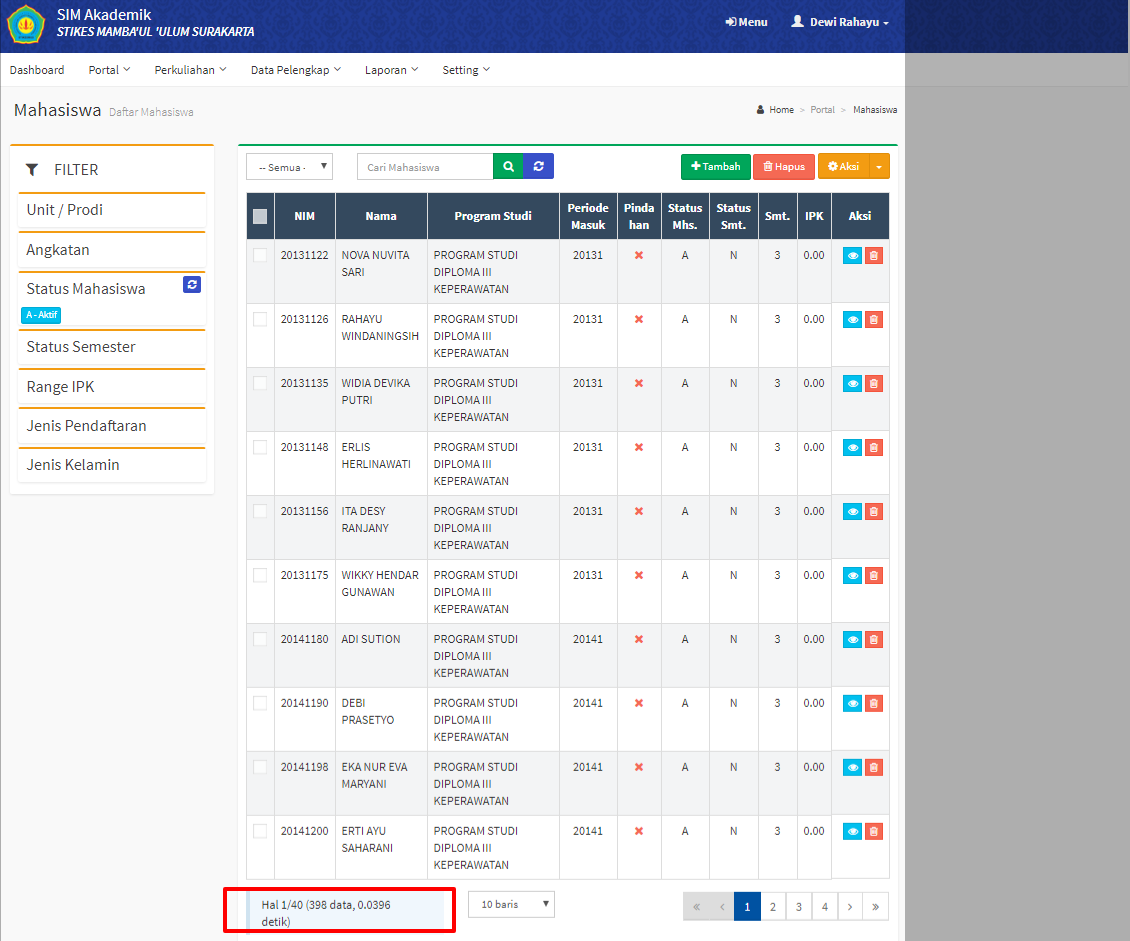Check the box for student 20131135
Image resolution: width=1130 pixels, height=941 pixels.
click(x=260, y=383)
